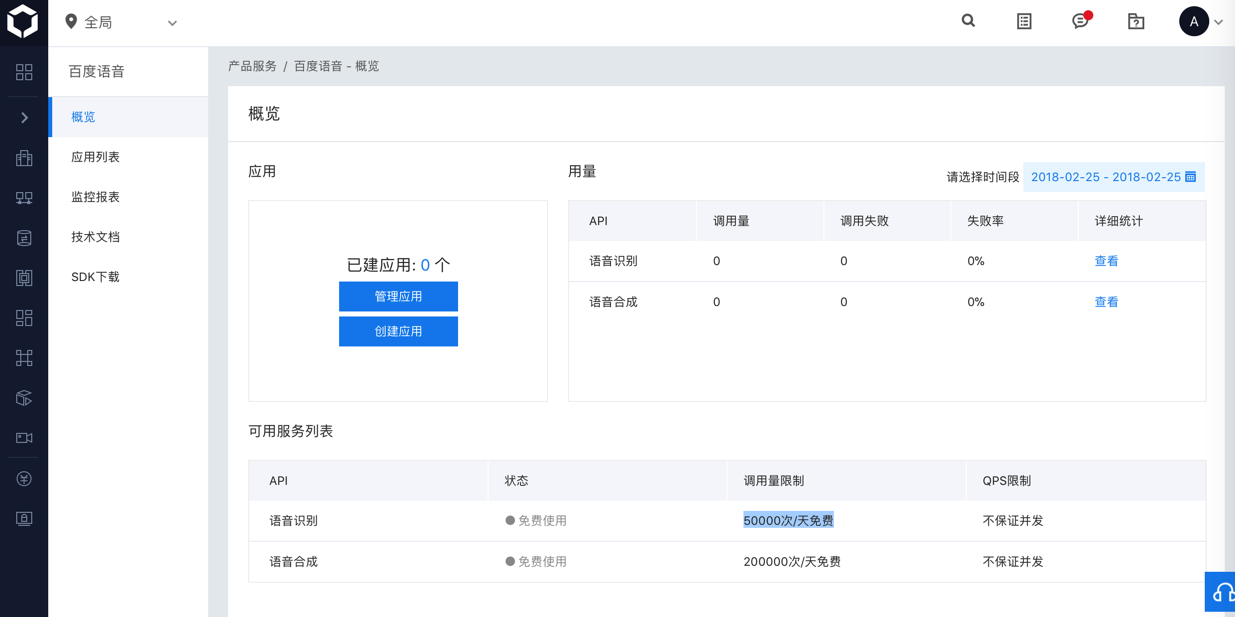Image resolution: width=1235 pixels, height=617 pixels.
Task: Open the search magnifier icon
Action: [968, 21]
